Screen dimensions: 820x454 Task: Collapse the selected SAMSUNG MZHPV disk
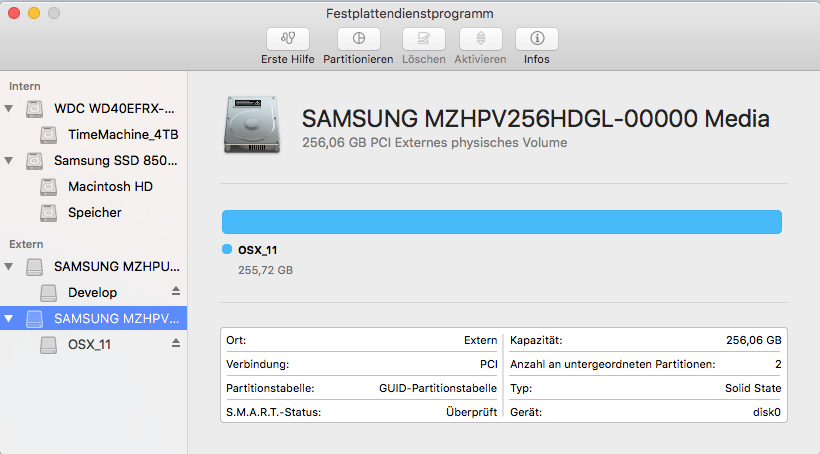10,318
